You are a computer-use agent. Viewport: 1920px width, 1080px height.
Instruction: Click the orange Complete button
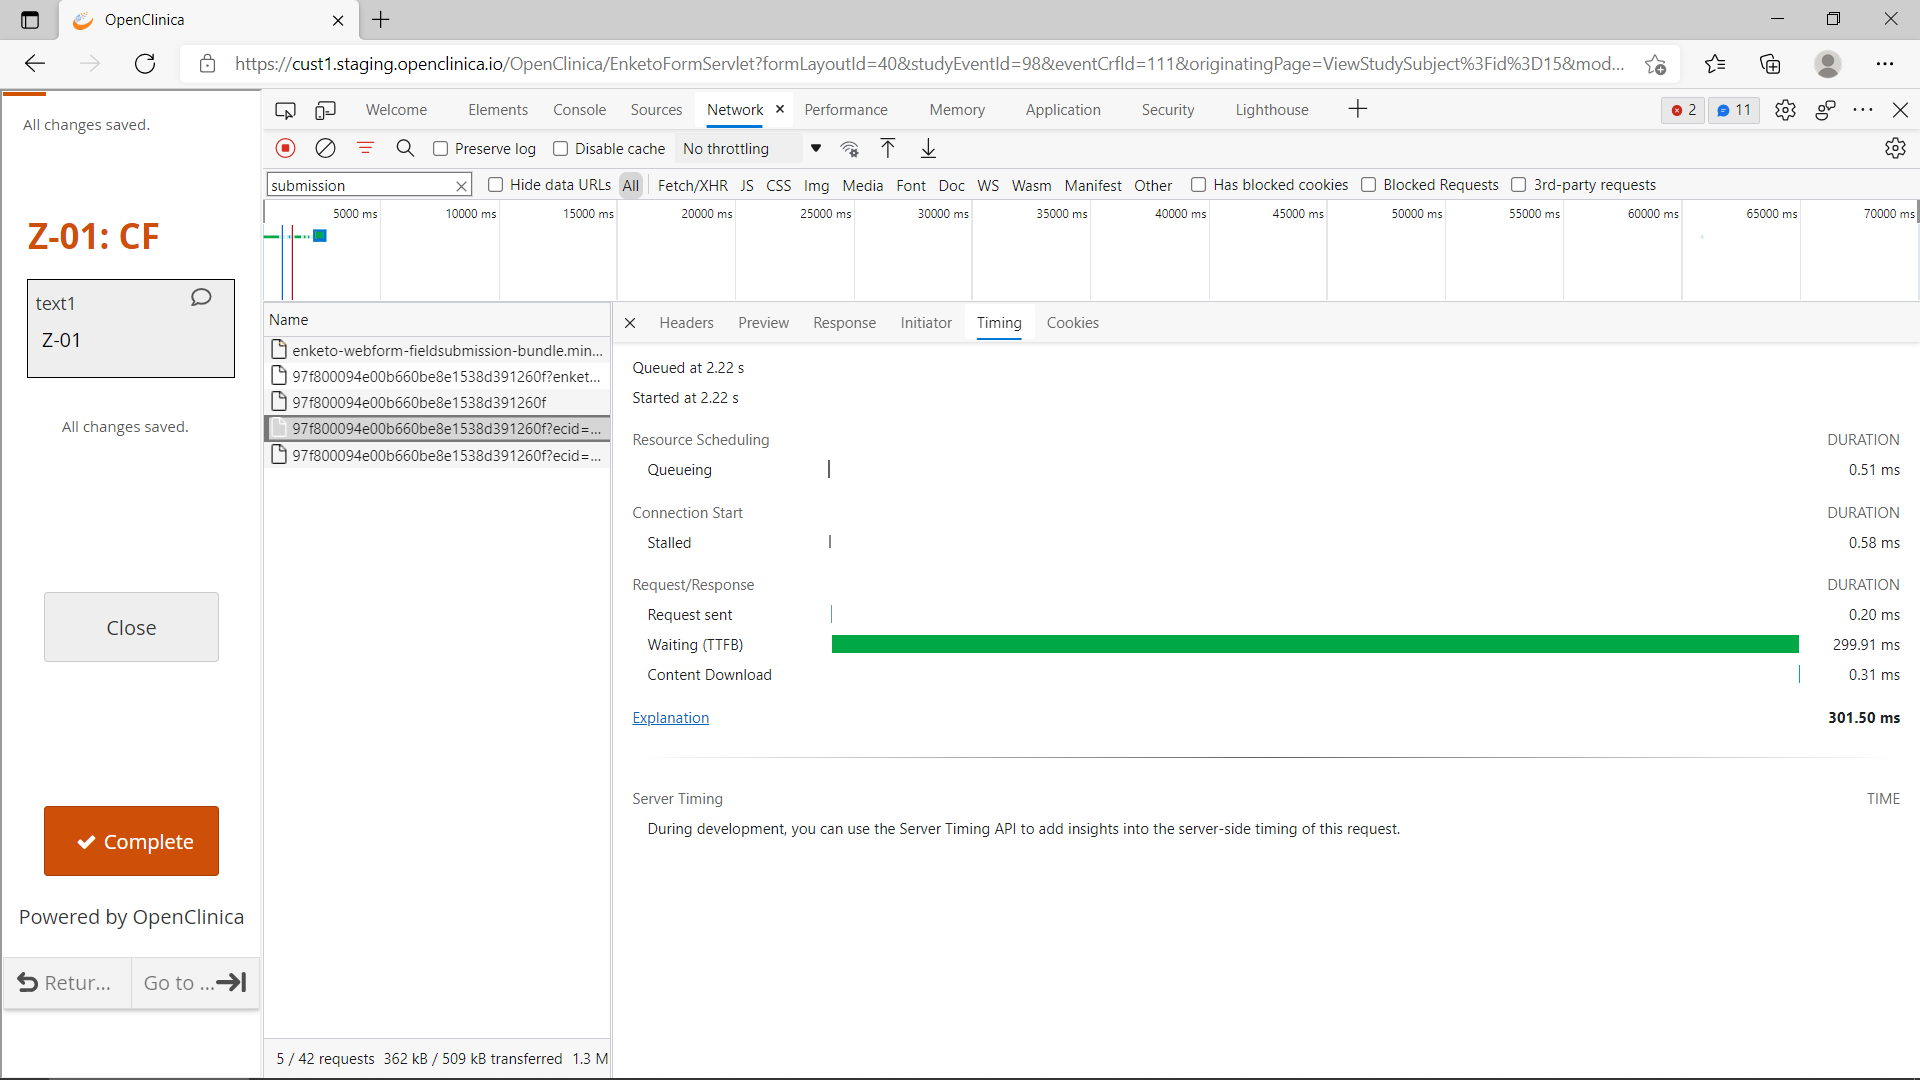131,841
